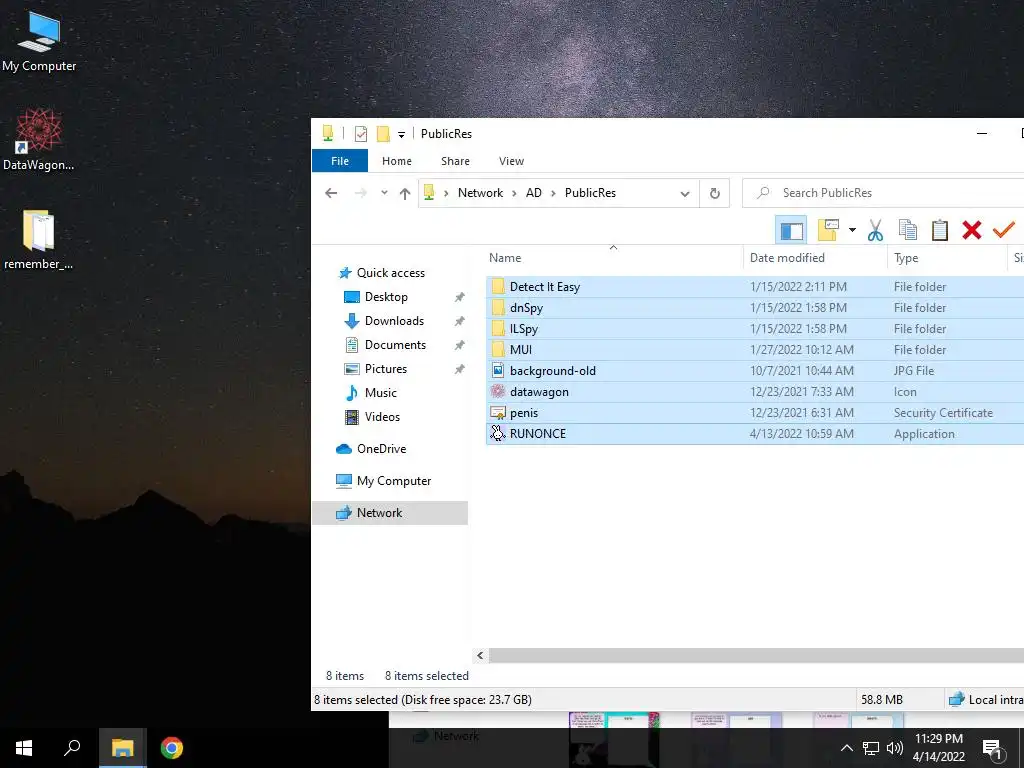Click the Copy icon in the toolbar
This screenshot has width=1024, height=768.
[x=907, y=230]
